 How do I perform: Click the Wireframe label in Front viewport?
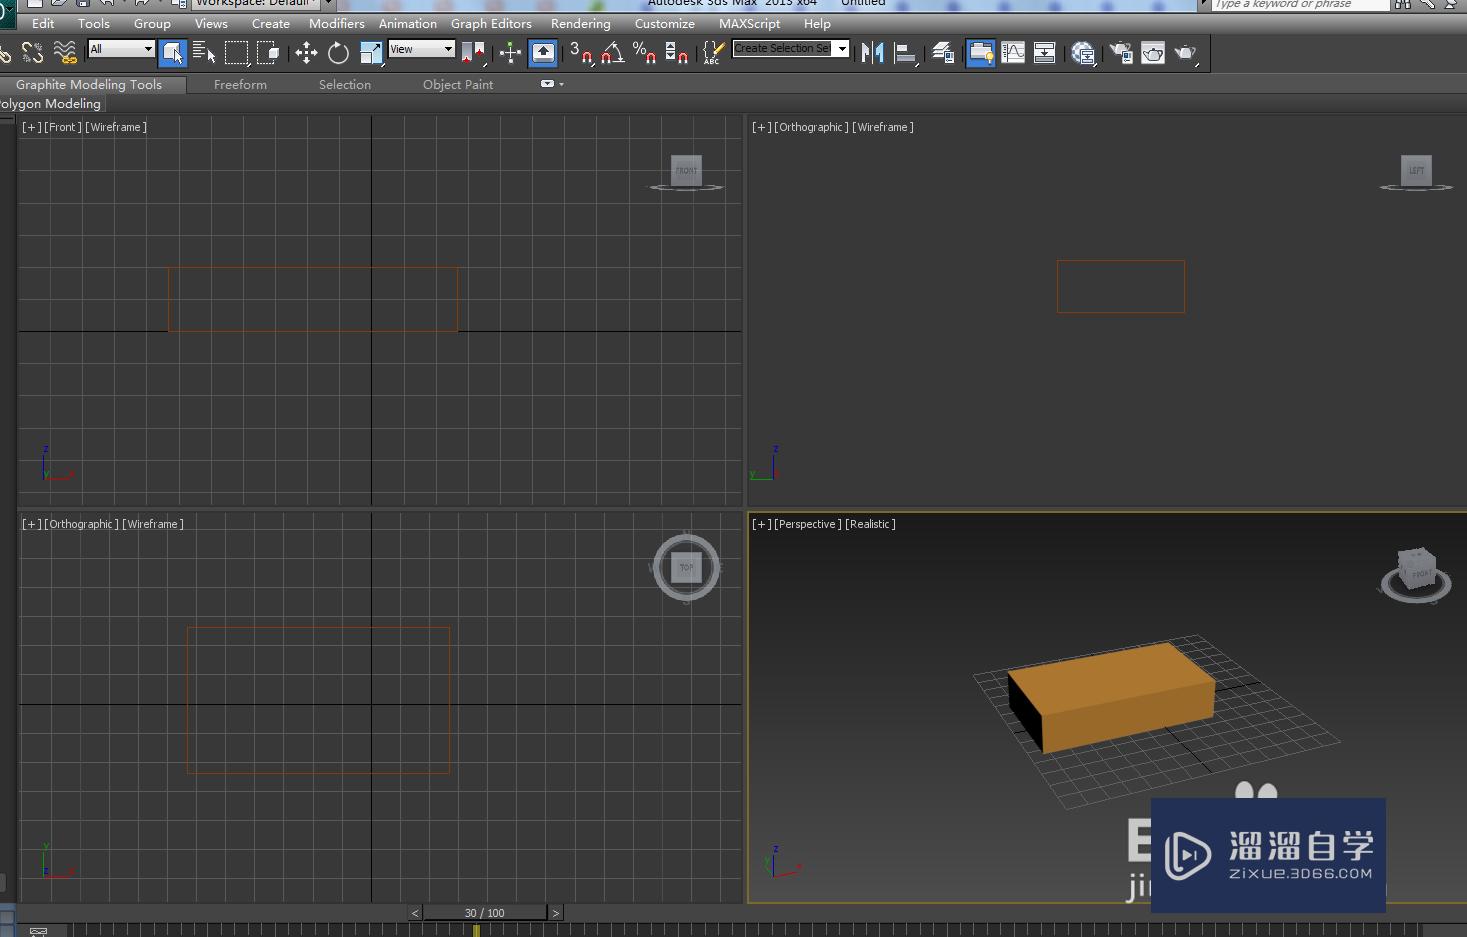tap(116, 127)
